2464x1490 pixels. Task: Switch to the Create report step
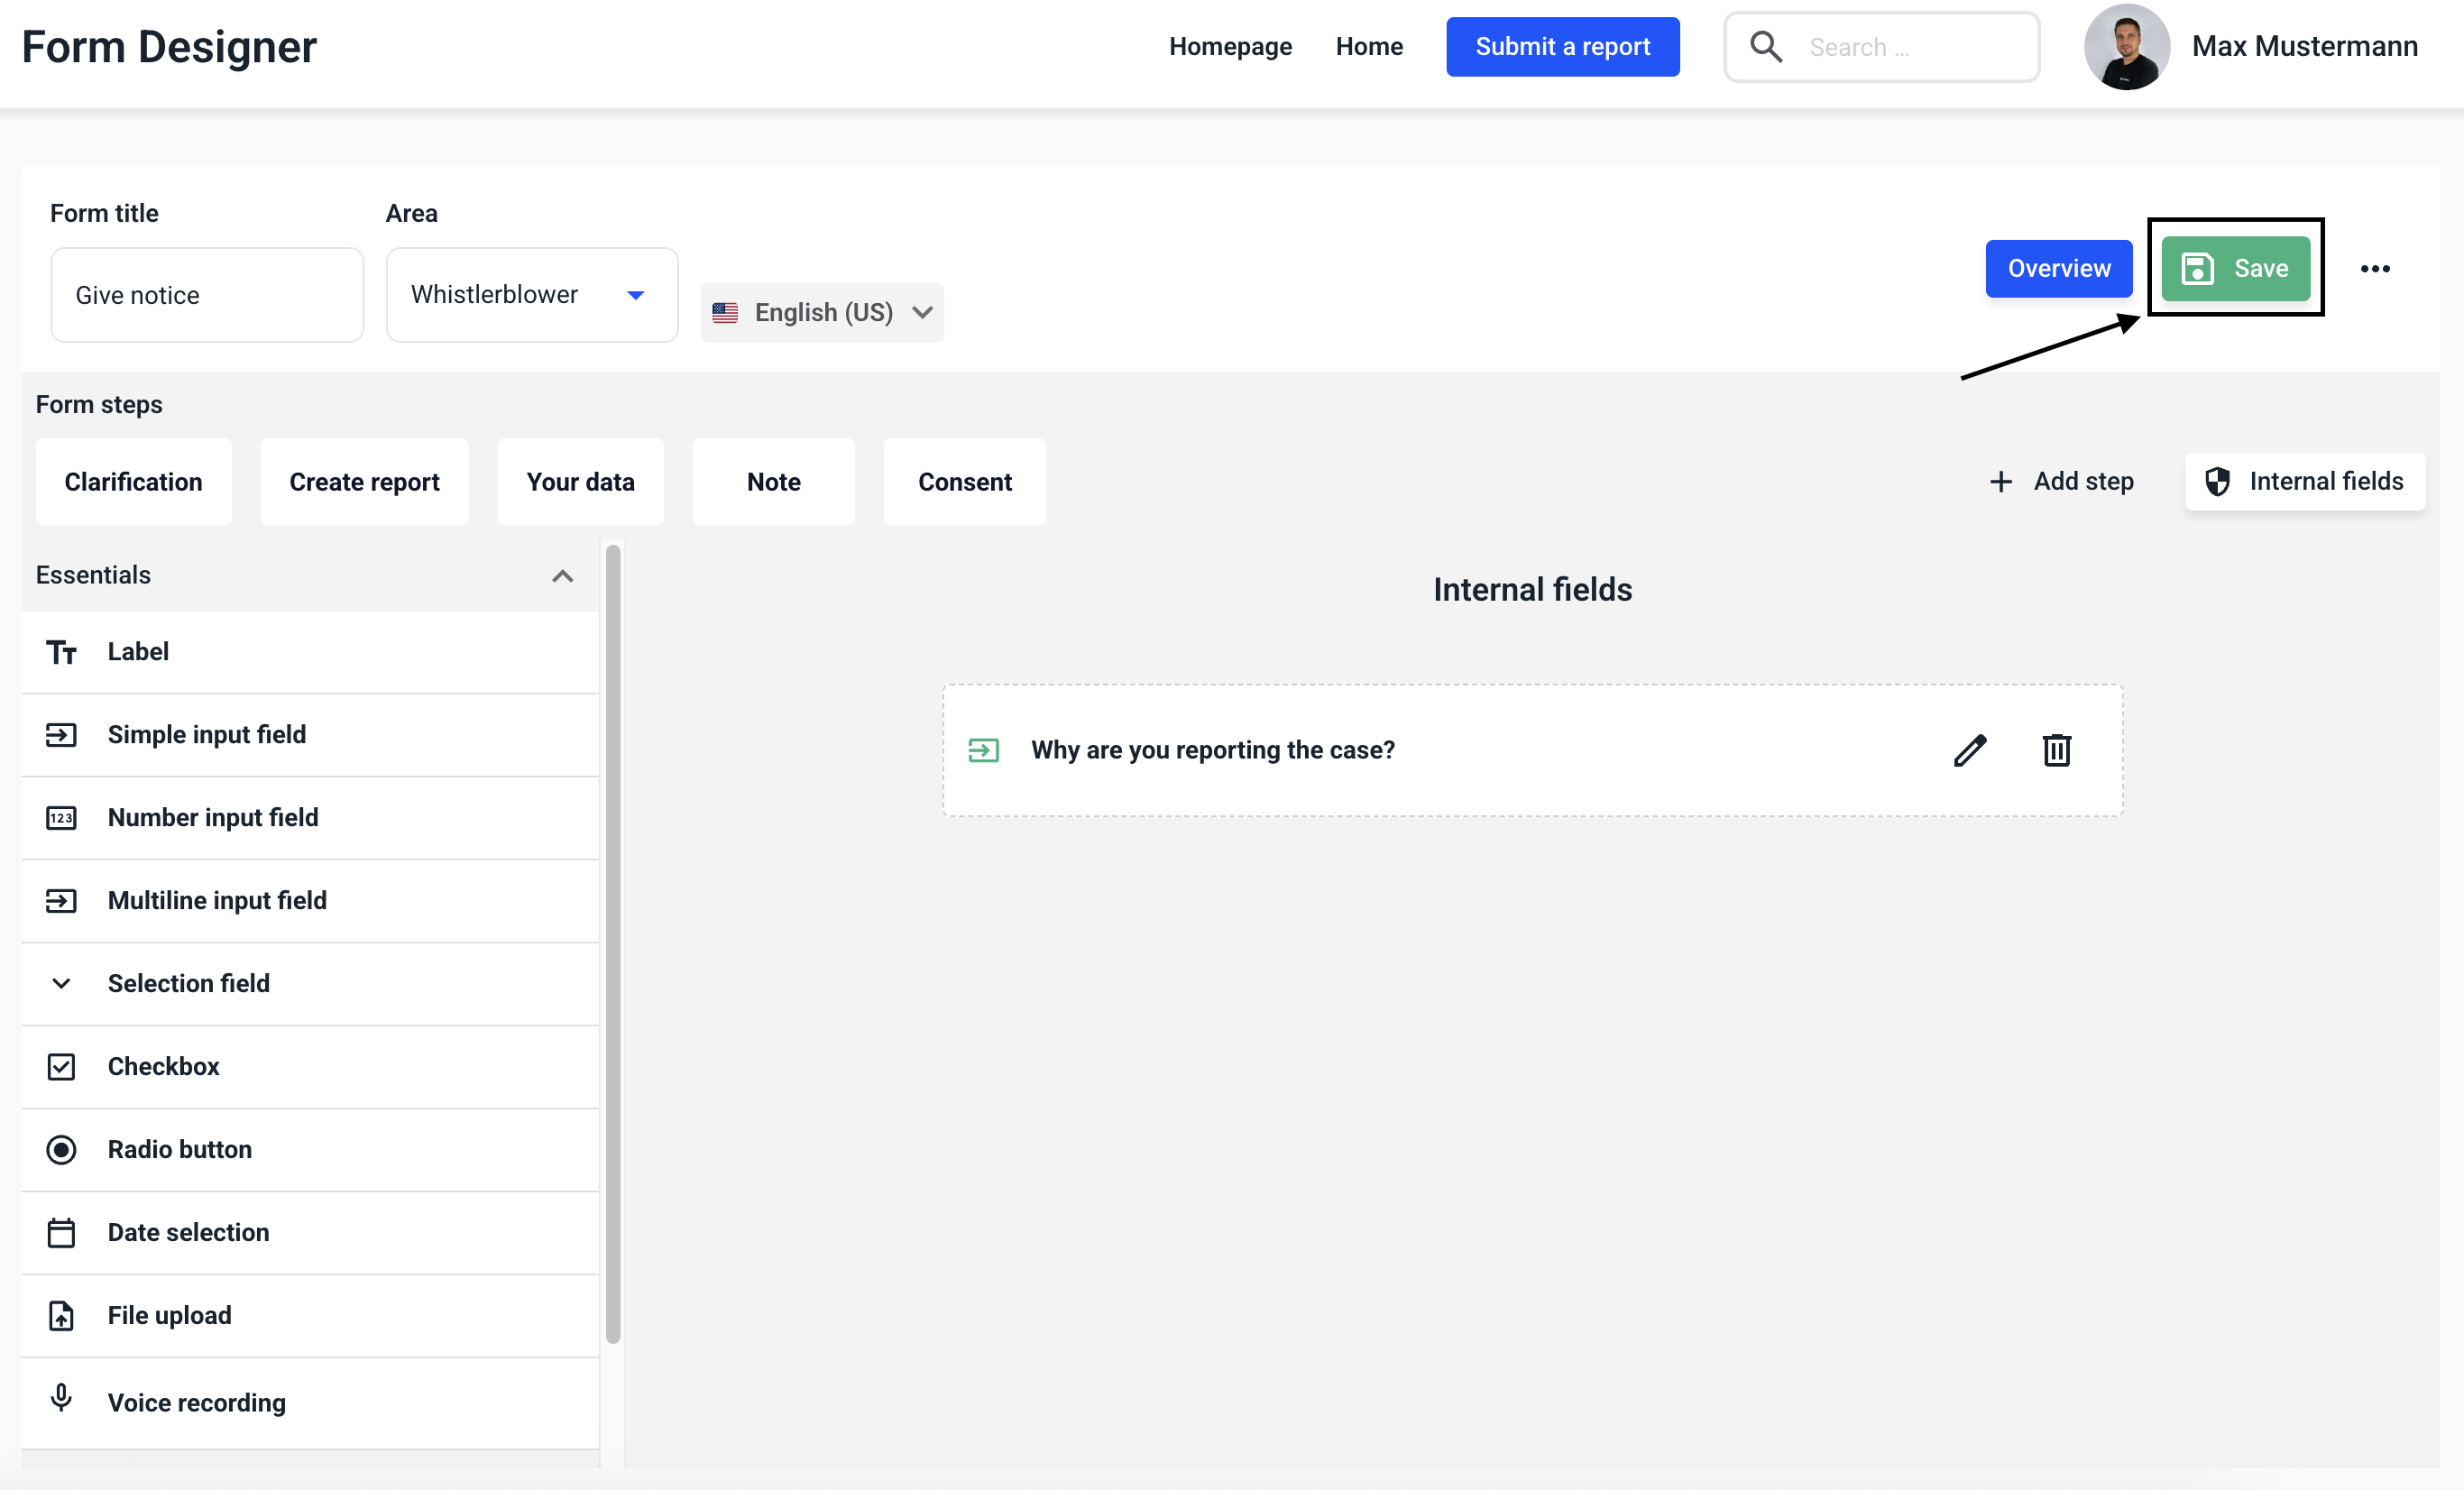click(x=364, y=482)
